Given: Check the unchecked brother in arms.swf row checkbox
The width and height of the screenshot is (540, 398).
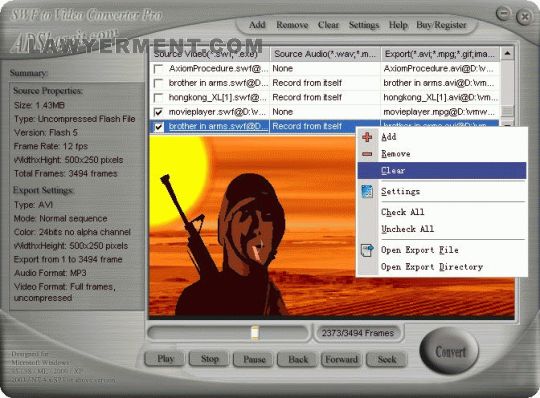Looking at the screenshot, I should [158, 83].
